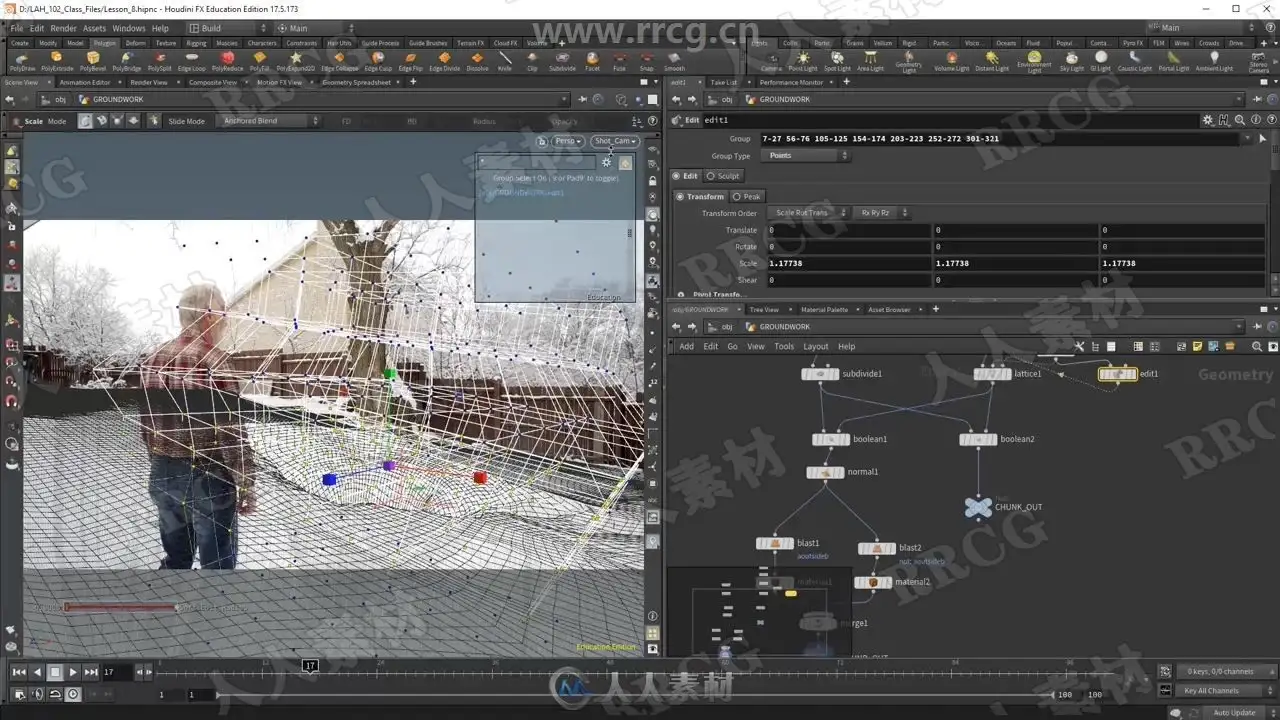Image resolution: width=1280 pixels, height=720 pixels.
Task: Activate the PolyBevel shelf tool
Action: point(92,62)
